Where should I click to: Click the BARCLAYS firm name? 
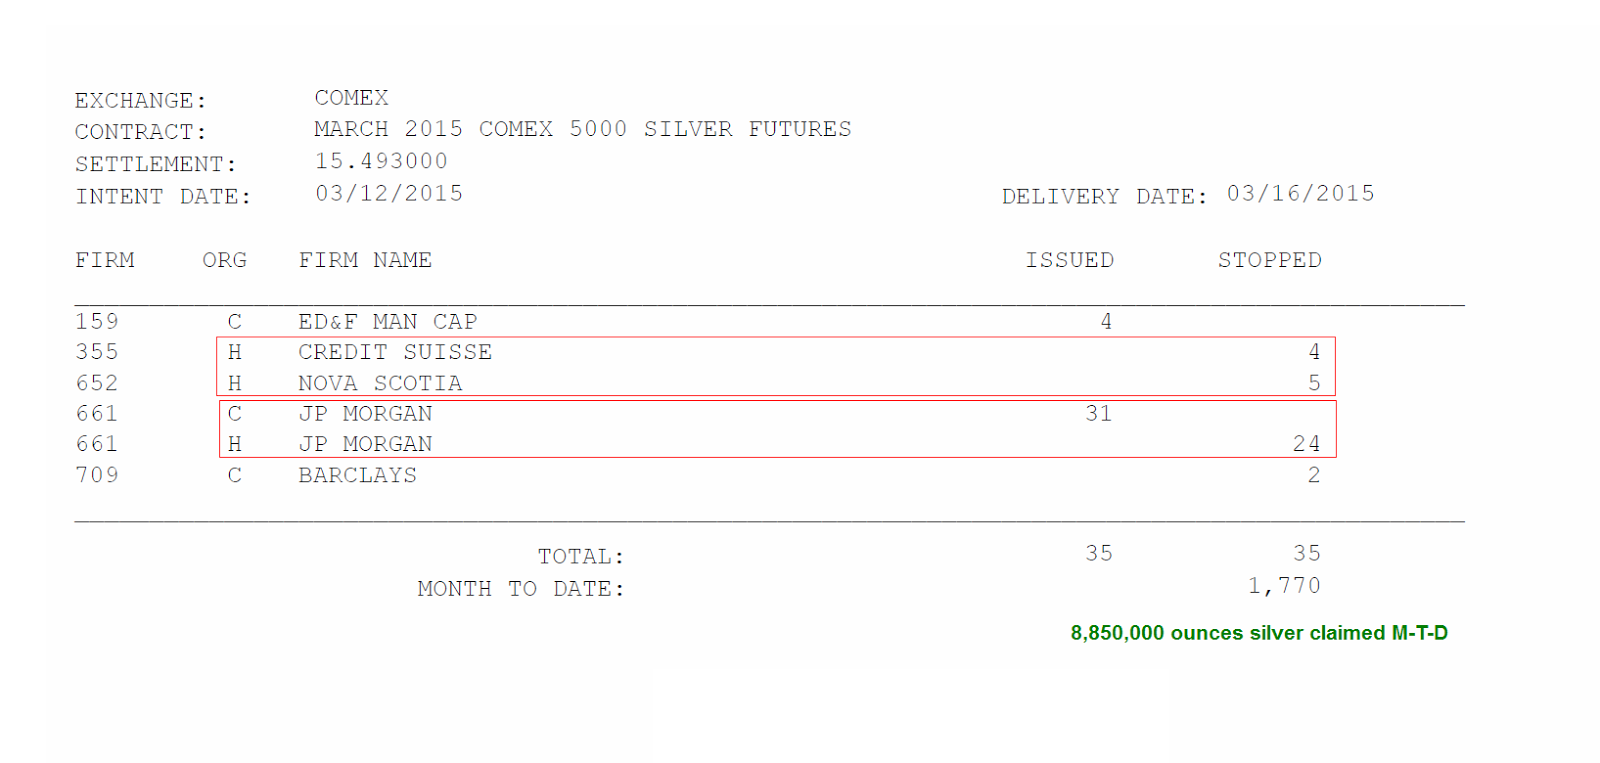[x=357, y=475]
